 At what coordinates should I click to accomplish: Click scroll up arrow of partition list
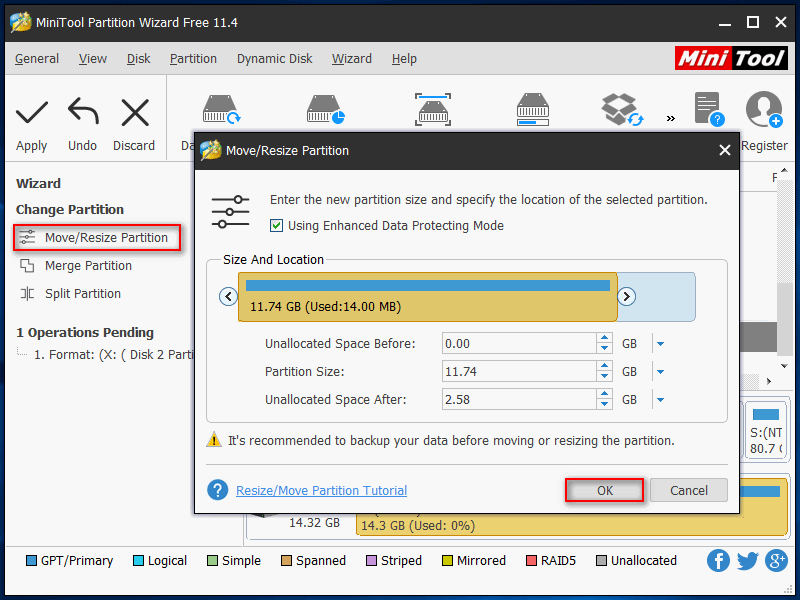tap(784, 171)
